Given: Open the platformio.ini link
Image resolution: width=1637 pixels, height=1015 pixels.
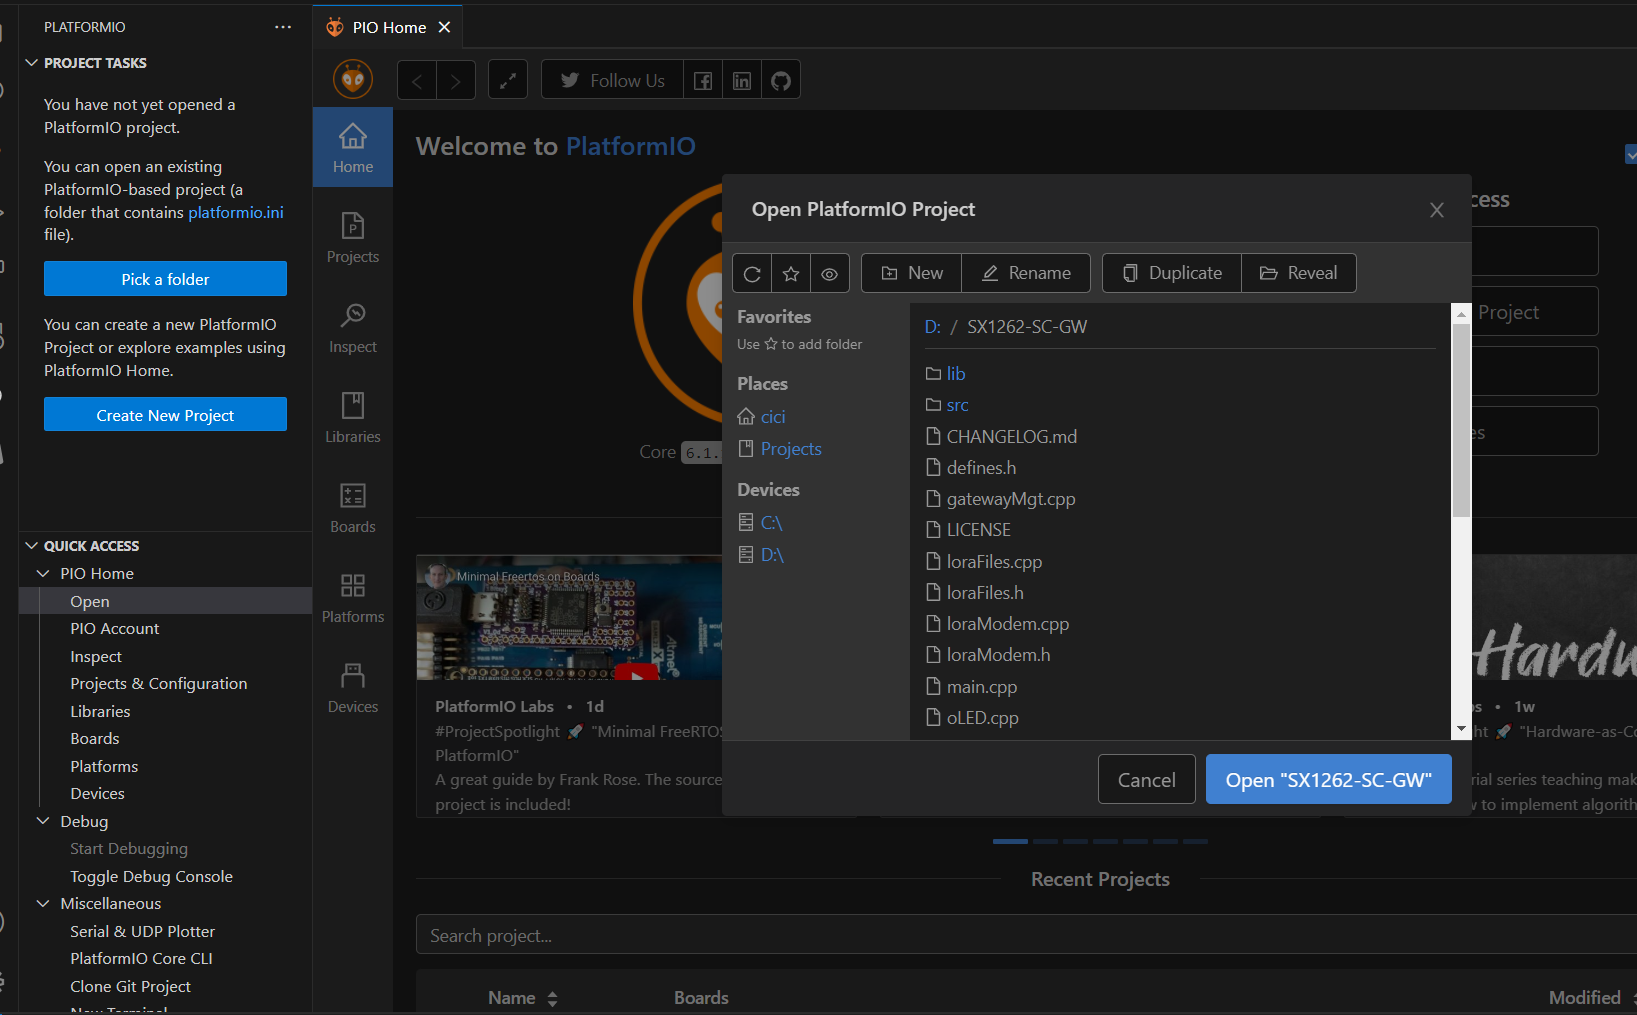Looking at the screenshot, I should click(236, 212).
